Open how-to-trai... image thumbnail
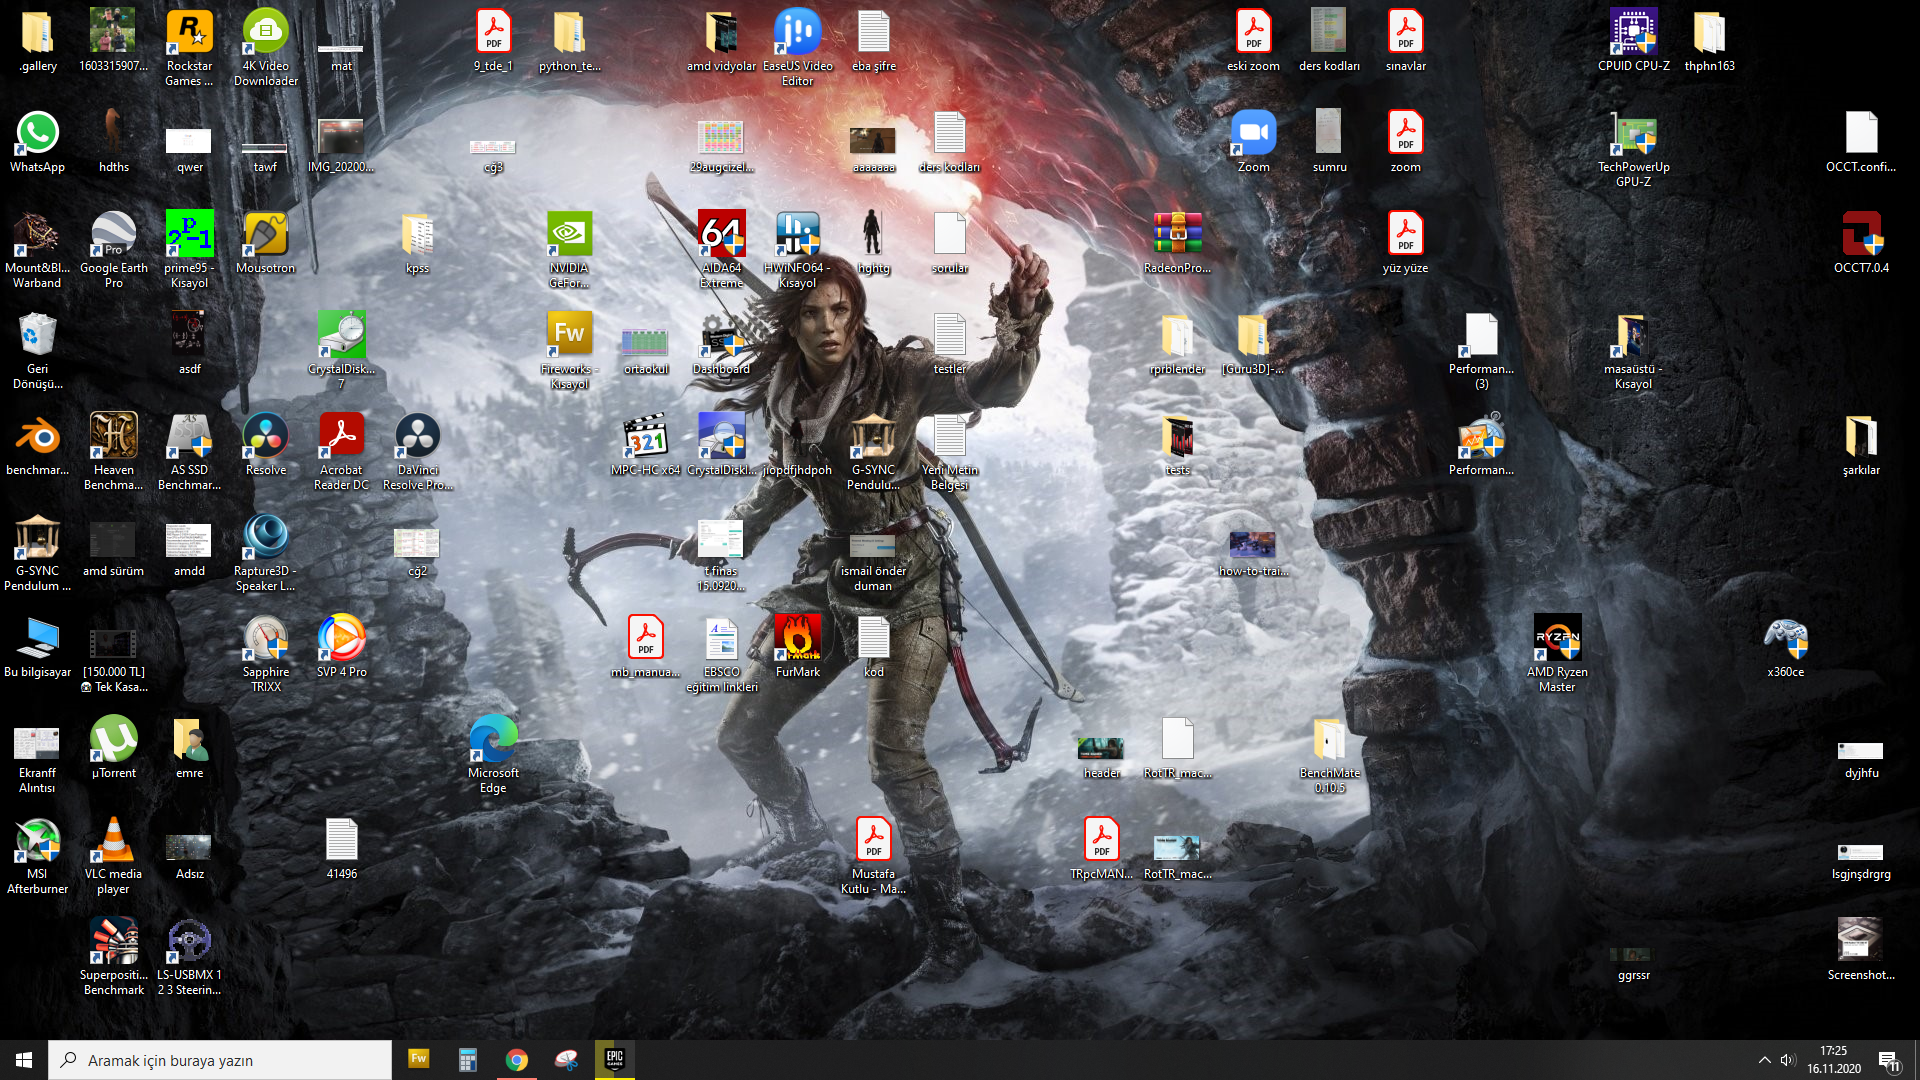 (1253, 553)
